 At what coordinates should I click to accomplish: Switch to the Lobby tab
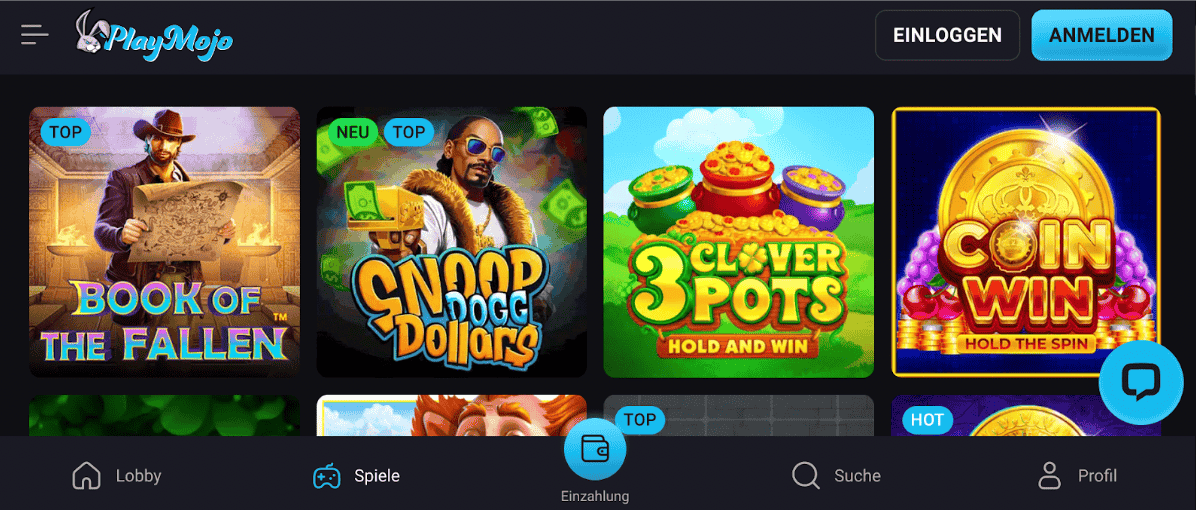(x=117, y=476)
